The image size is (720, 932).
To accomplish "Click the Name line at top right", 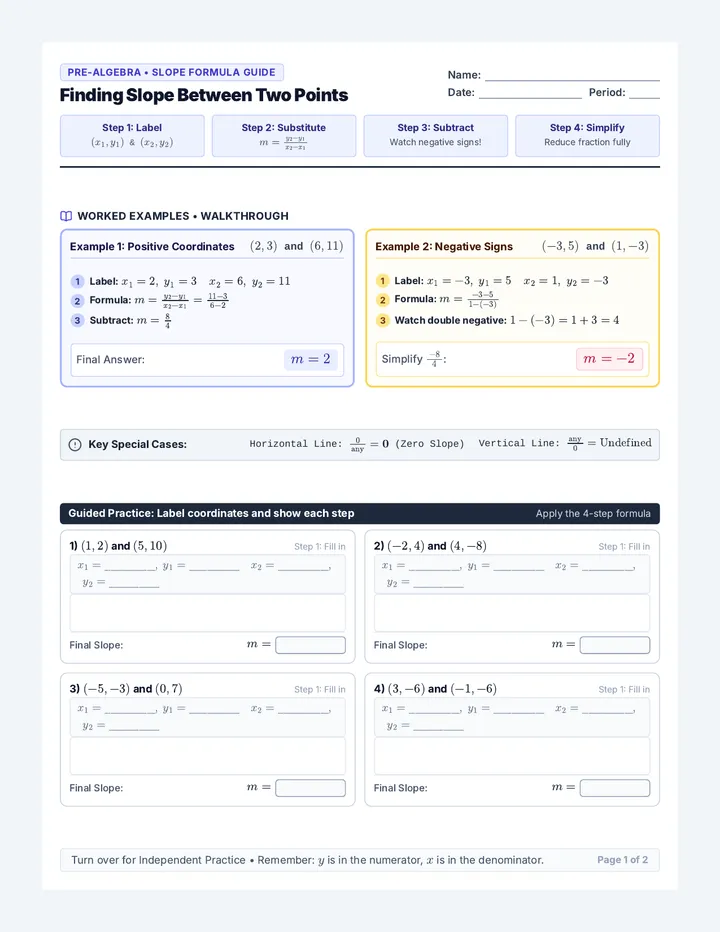I will click(x=573, y=75).
